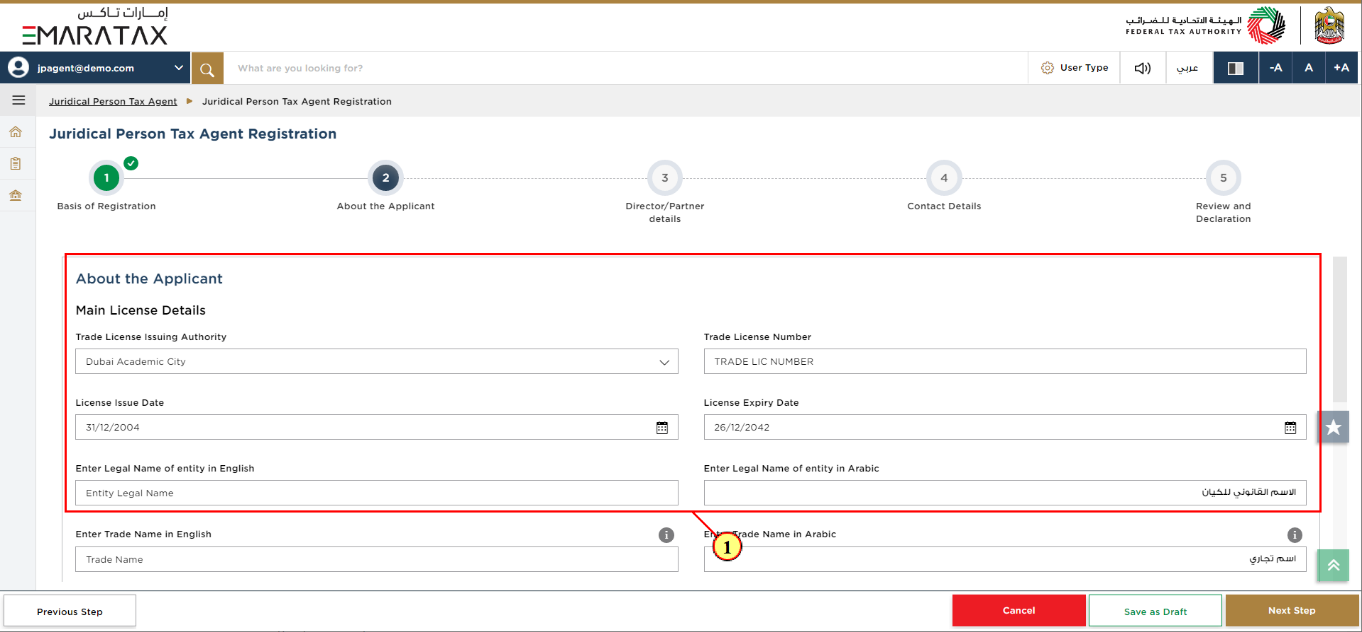The width and height of the screenshot is (1362, 632).
Task: Increase font size with +A
Action: coord(1342,68)
